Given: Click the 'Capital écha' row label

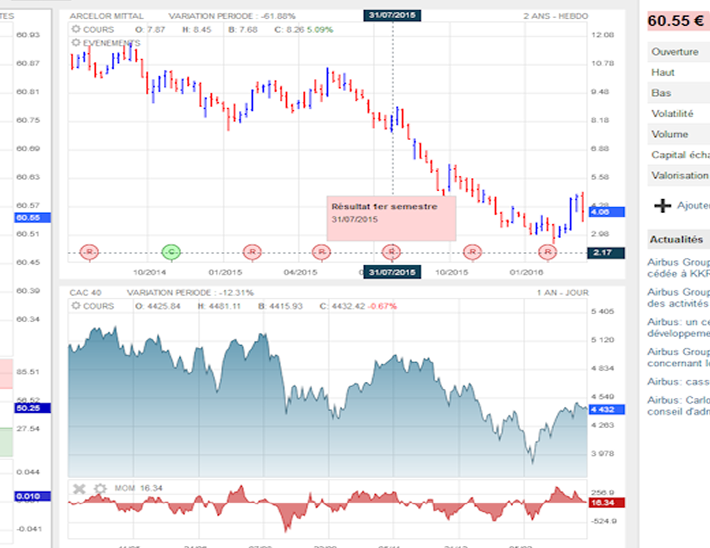Looking at the screenshot, I should click(x=681, y=155).
